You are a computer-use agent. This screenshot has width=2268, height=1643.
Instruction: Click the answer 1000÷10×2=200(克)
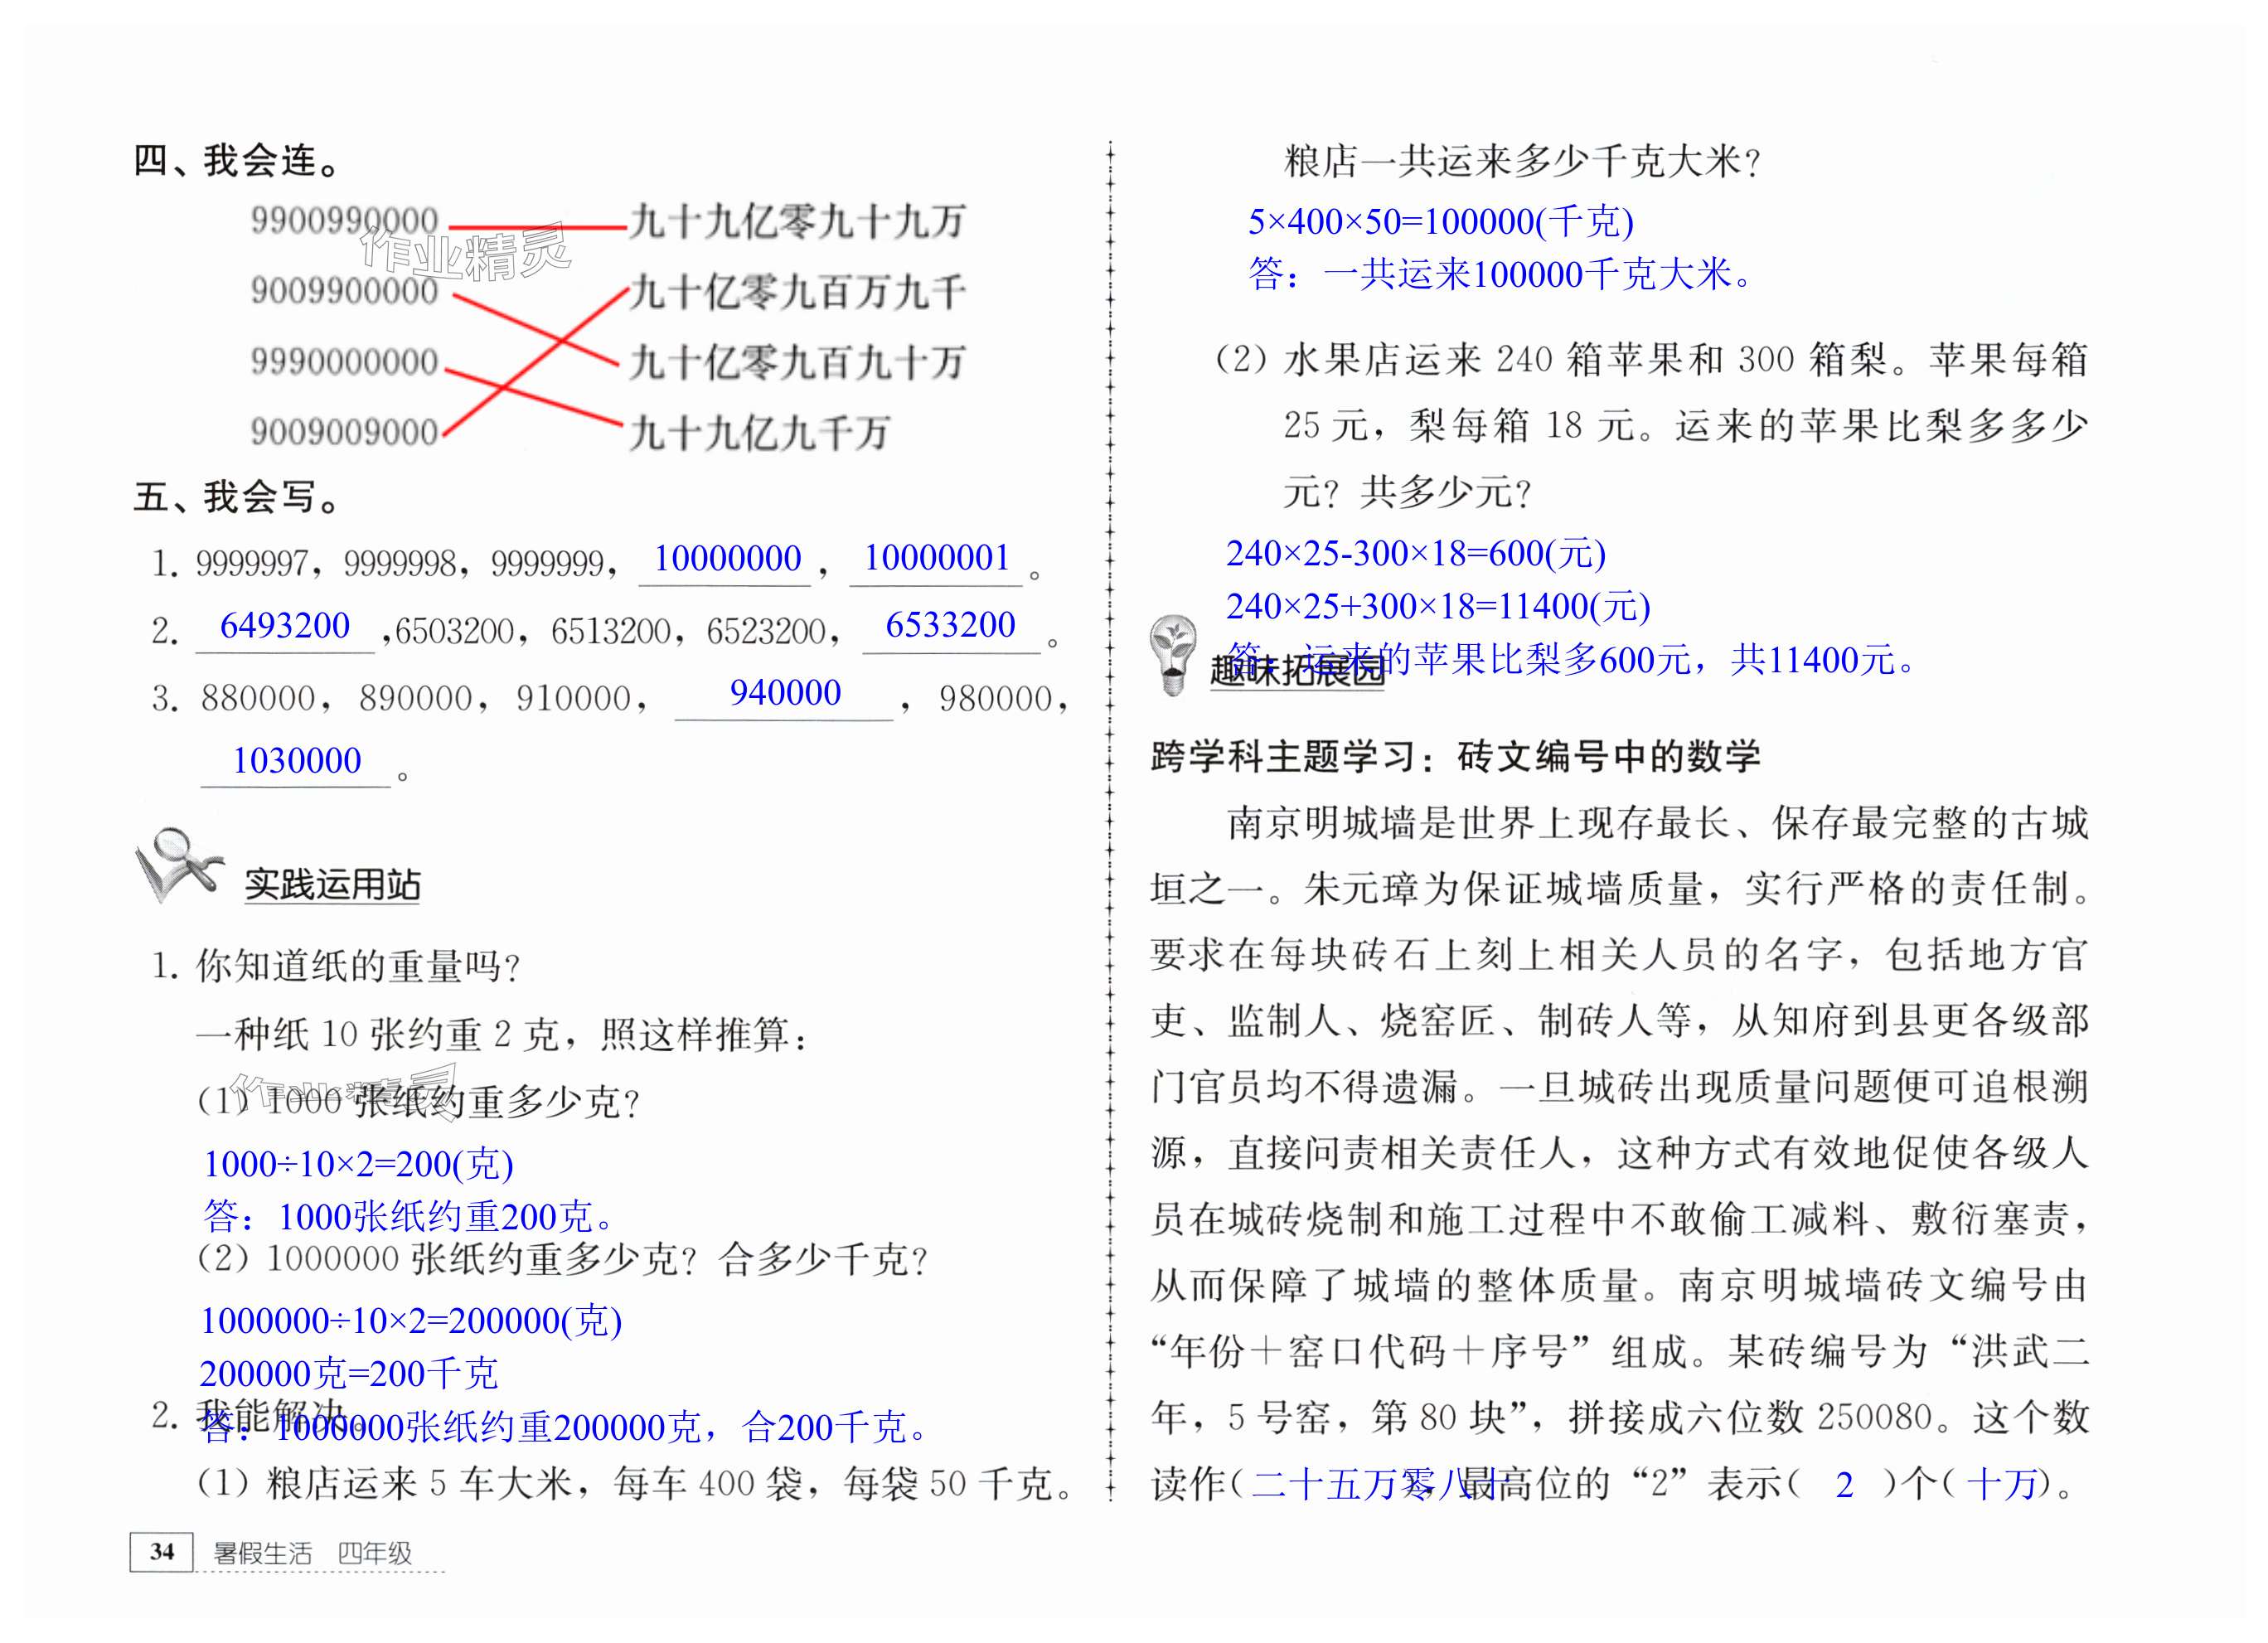pyautogui.click(x=358, y=1164)
